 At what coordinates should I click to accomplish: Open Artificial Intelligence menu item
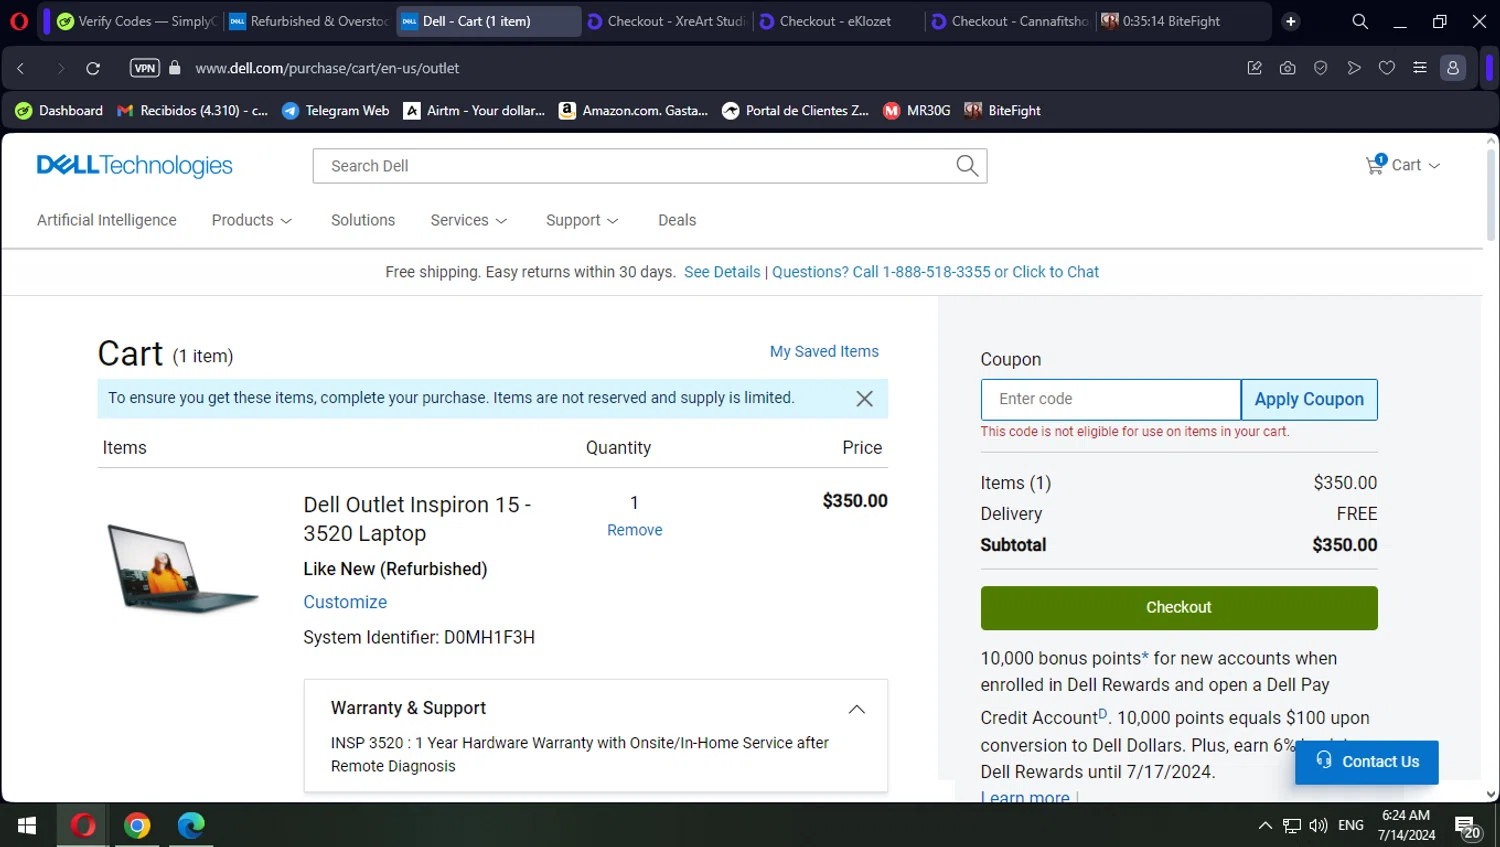click(107, 220)
